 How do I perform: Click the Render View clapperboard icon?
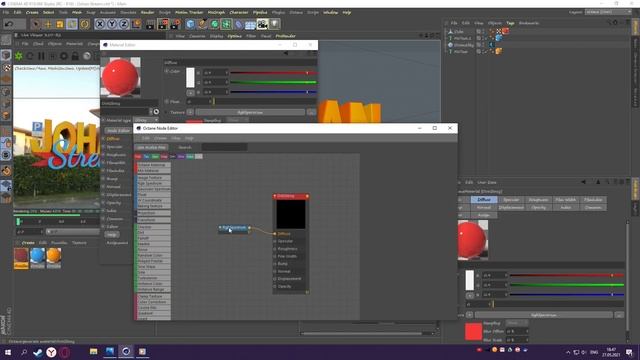pos(150,24)
